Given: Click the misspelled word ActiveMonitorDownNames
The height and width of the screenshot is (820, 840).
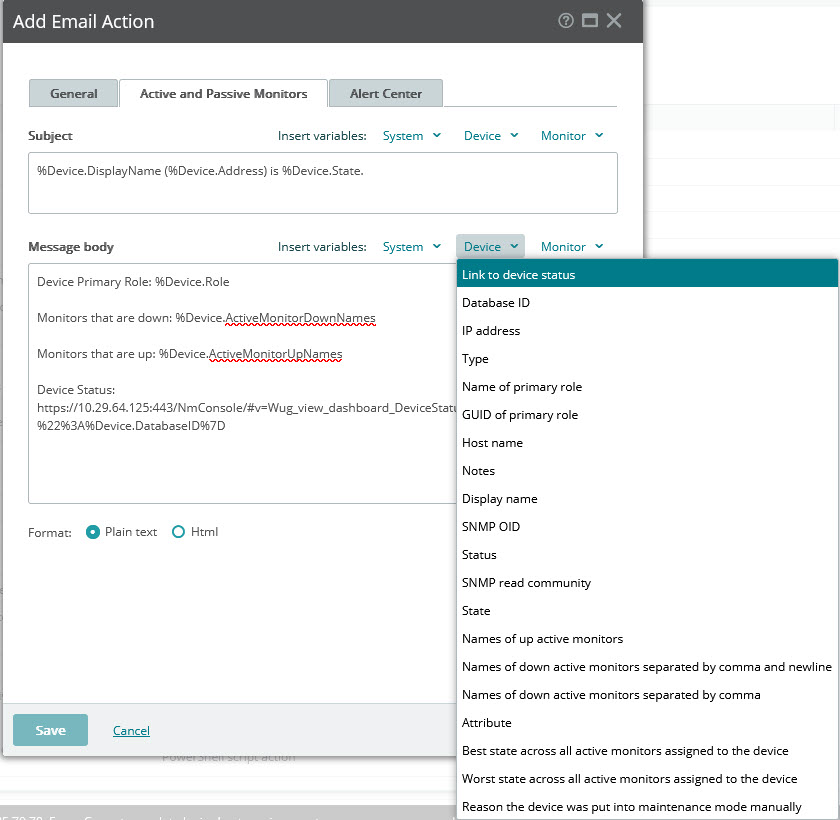Looking at the screenshot, I should (300, 318).
